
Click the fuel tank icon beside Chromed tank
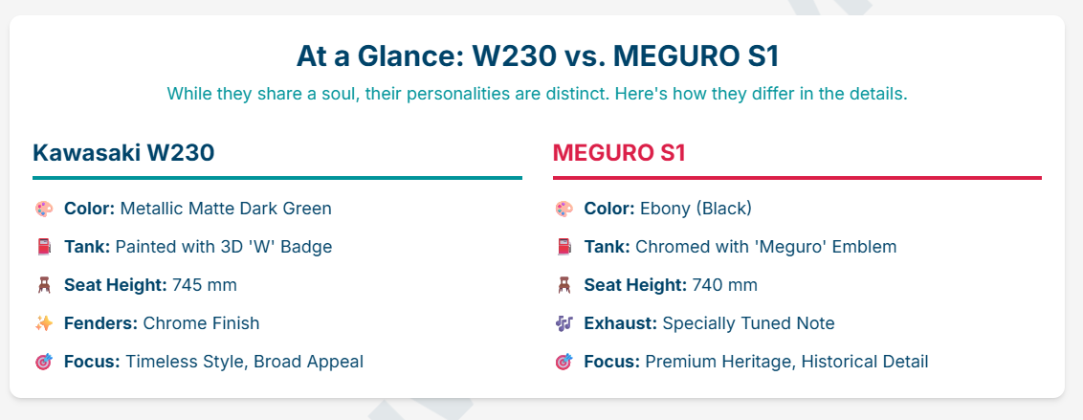coord(564,247)
